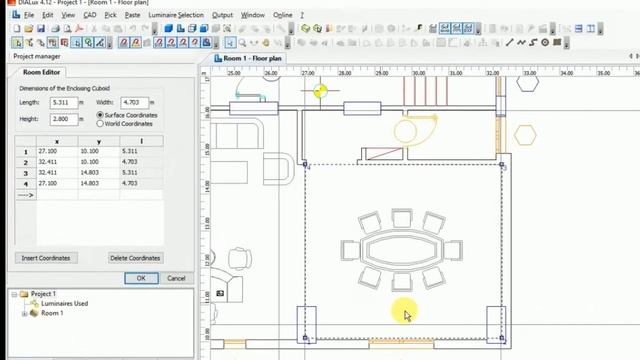
Task: Click the Insert Coordinates button
Action: [46, 258]
